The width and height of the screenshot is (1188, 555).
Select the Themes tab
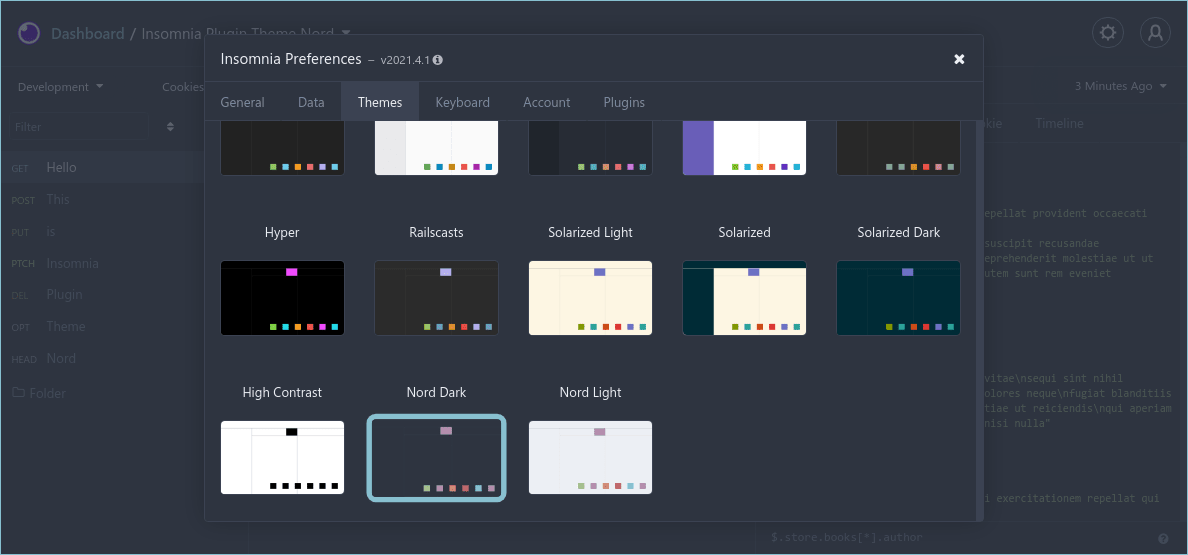click(380, 102)
